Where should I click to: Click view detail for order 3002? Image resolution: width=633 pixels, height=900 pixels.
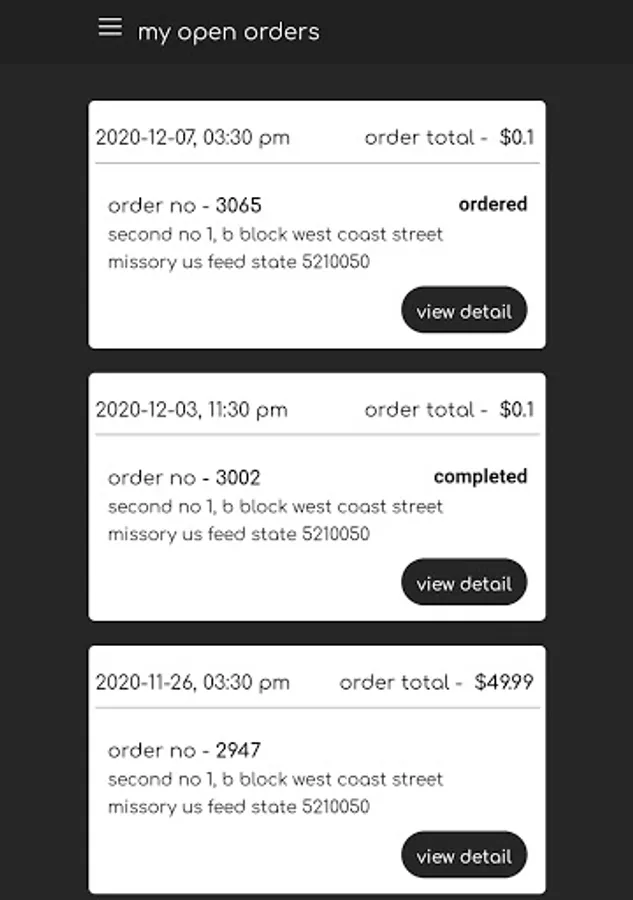(464, 582)
